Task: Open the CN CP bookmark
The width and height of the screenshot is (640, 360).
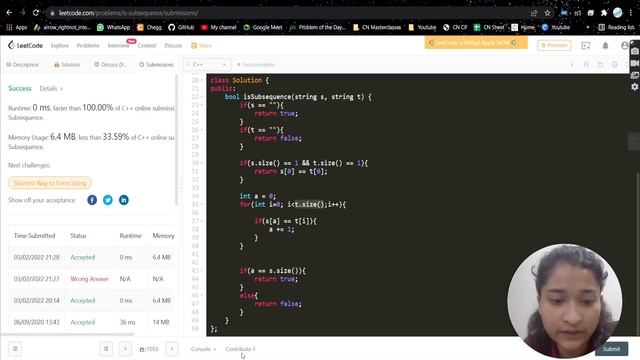Action: (455, 27)
